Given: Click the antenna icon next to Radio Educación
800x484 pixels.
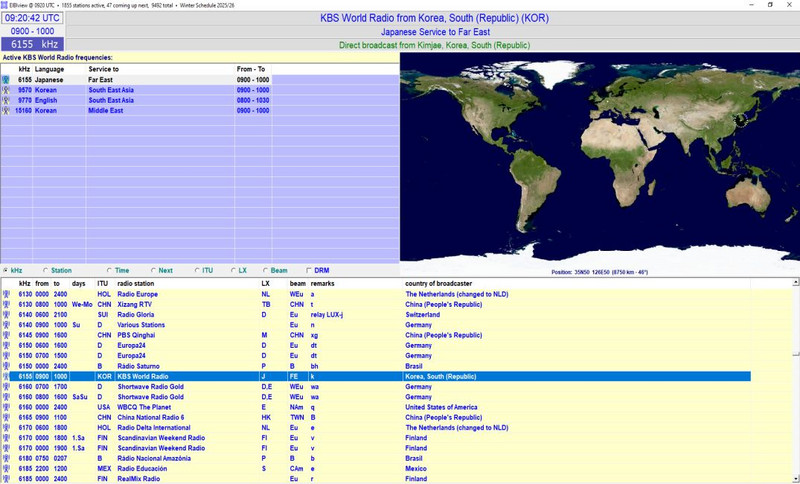Looking at the screenshot, I should point(7,468).
